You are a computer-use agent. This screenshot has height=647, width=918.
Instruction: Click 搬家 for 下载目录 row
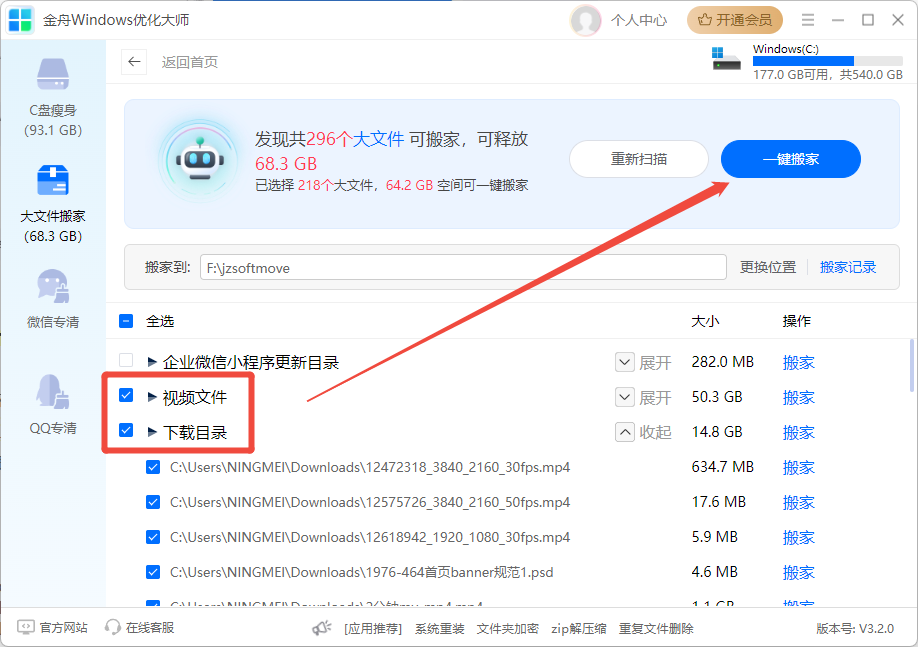(799, 433)
